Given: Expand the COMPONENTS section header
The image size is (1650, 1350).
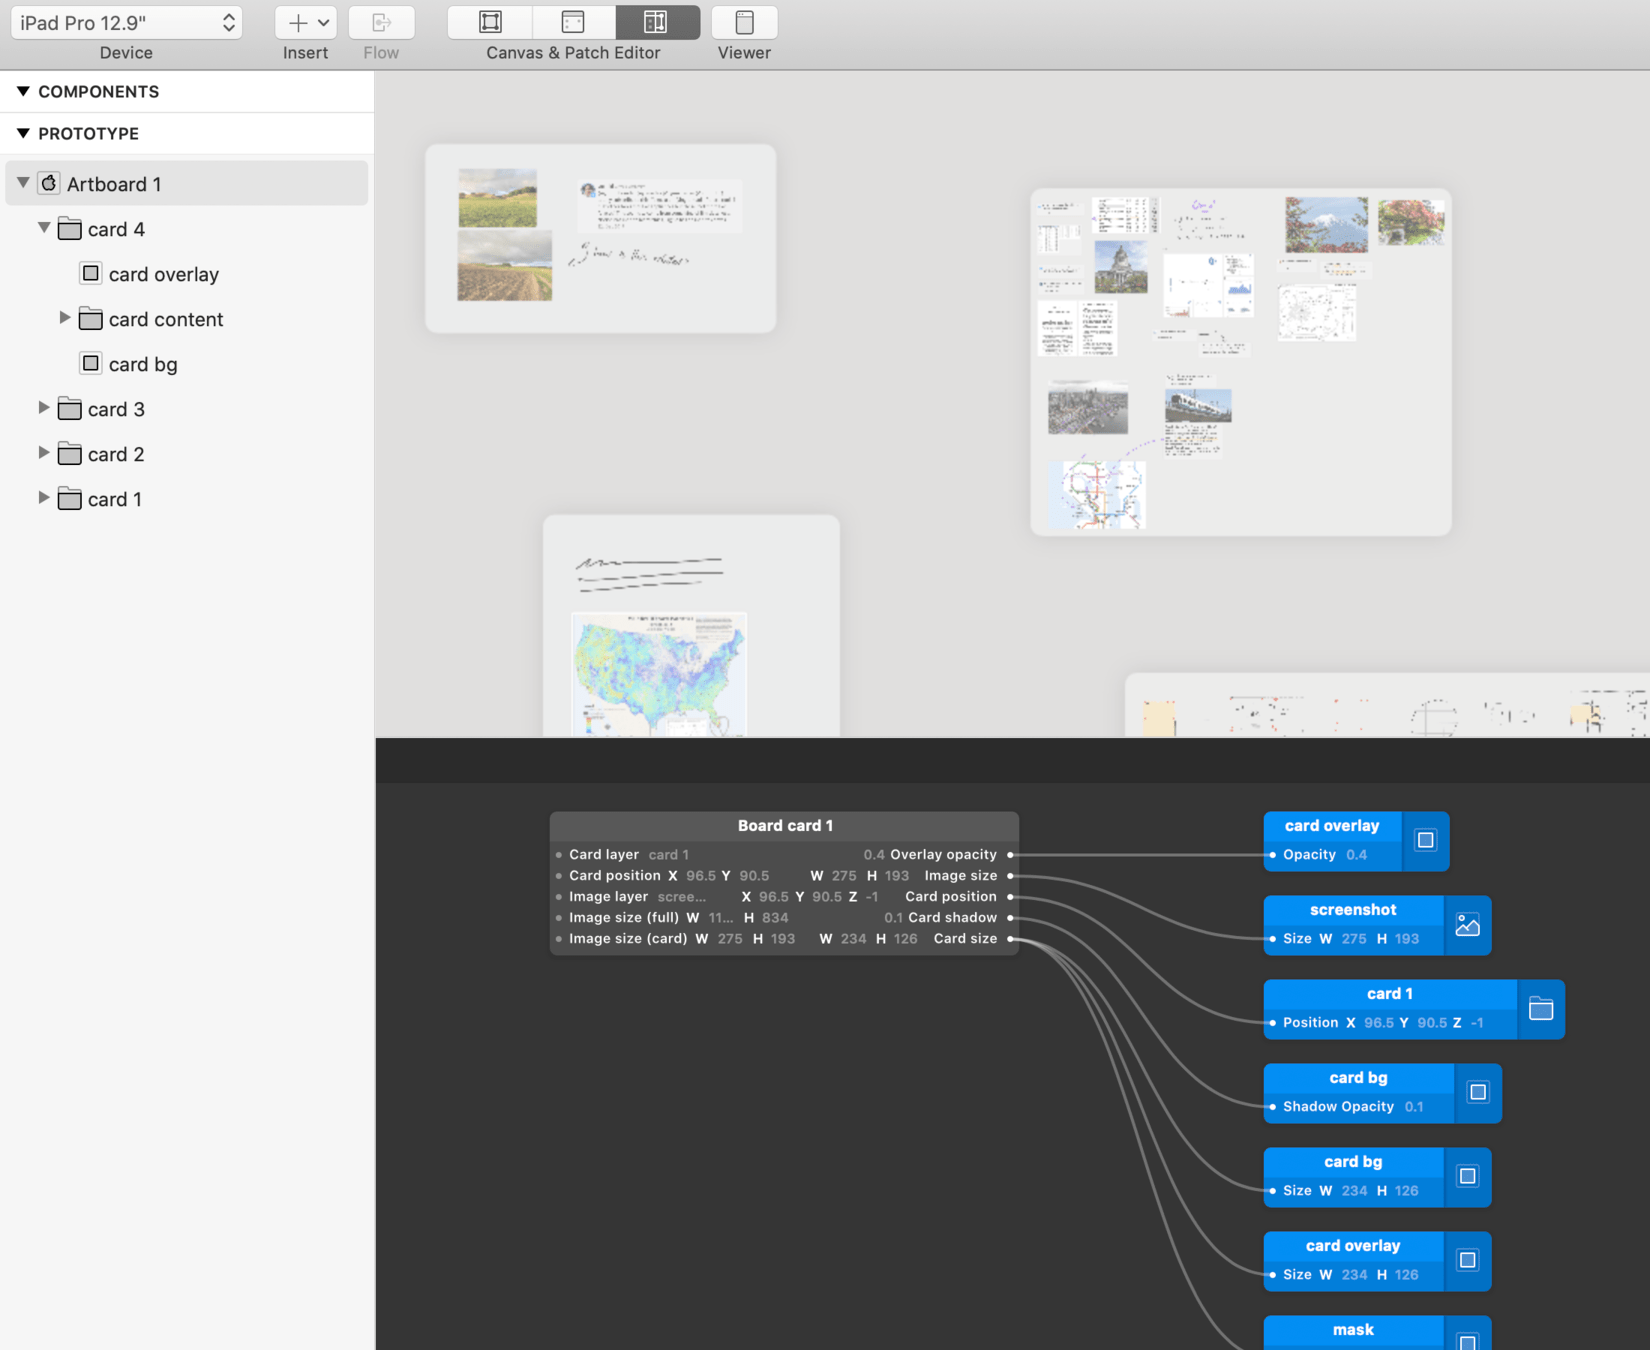Looking at the screenshot, I should coord(23,91).
